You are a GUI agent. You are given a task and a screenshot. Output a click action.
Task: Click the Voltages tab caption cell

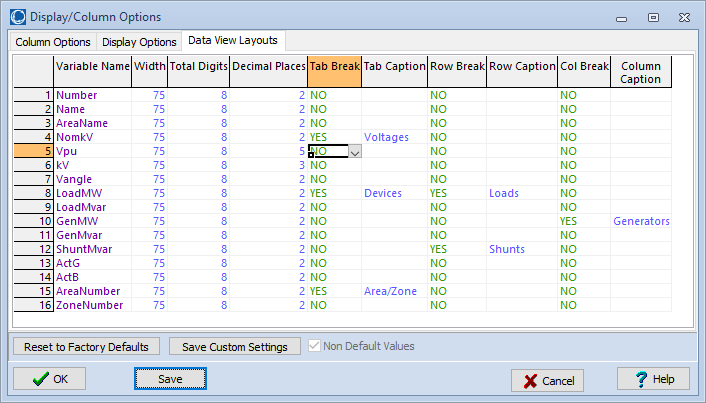(394, 137)
